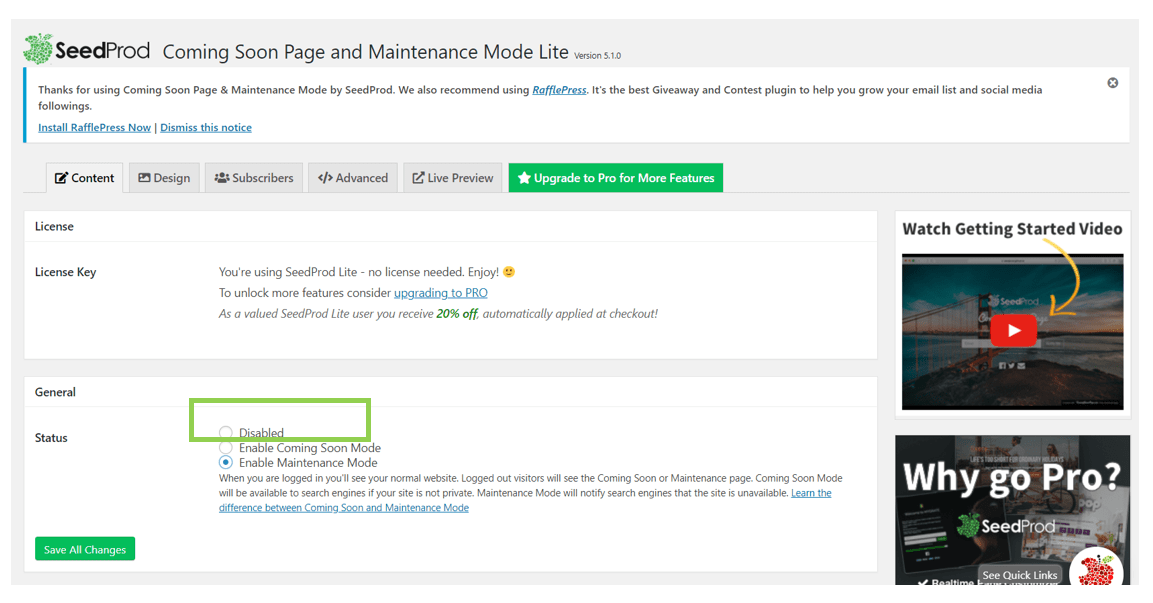Screen dimensions: 1153x603
Task: Go to the Advanced tab
Action: (353, 178)
